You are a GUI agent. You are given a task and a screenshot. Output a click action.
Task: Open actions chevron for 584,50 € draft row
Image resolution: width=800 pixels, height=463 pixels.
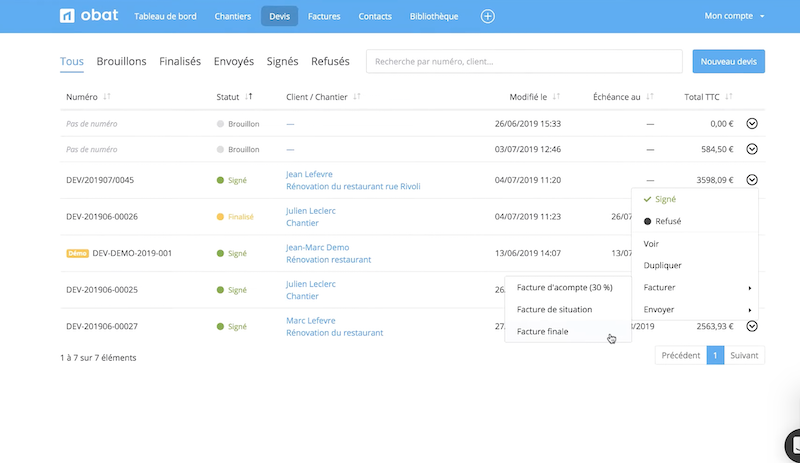pyautogui.click(x=752, y=149)
